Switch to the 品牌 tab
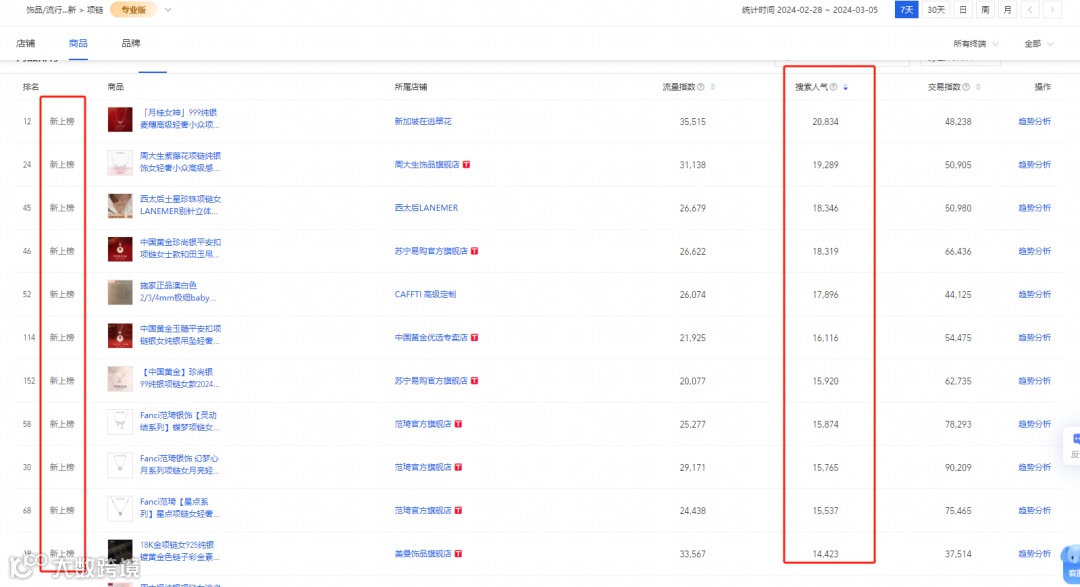This screenshot has height=587, width=1080. pyautogui.click(x=131, y=43)
